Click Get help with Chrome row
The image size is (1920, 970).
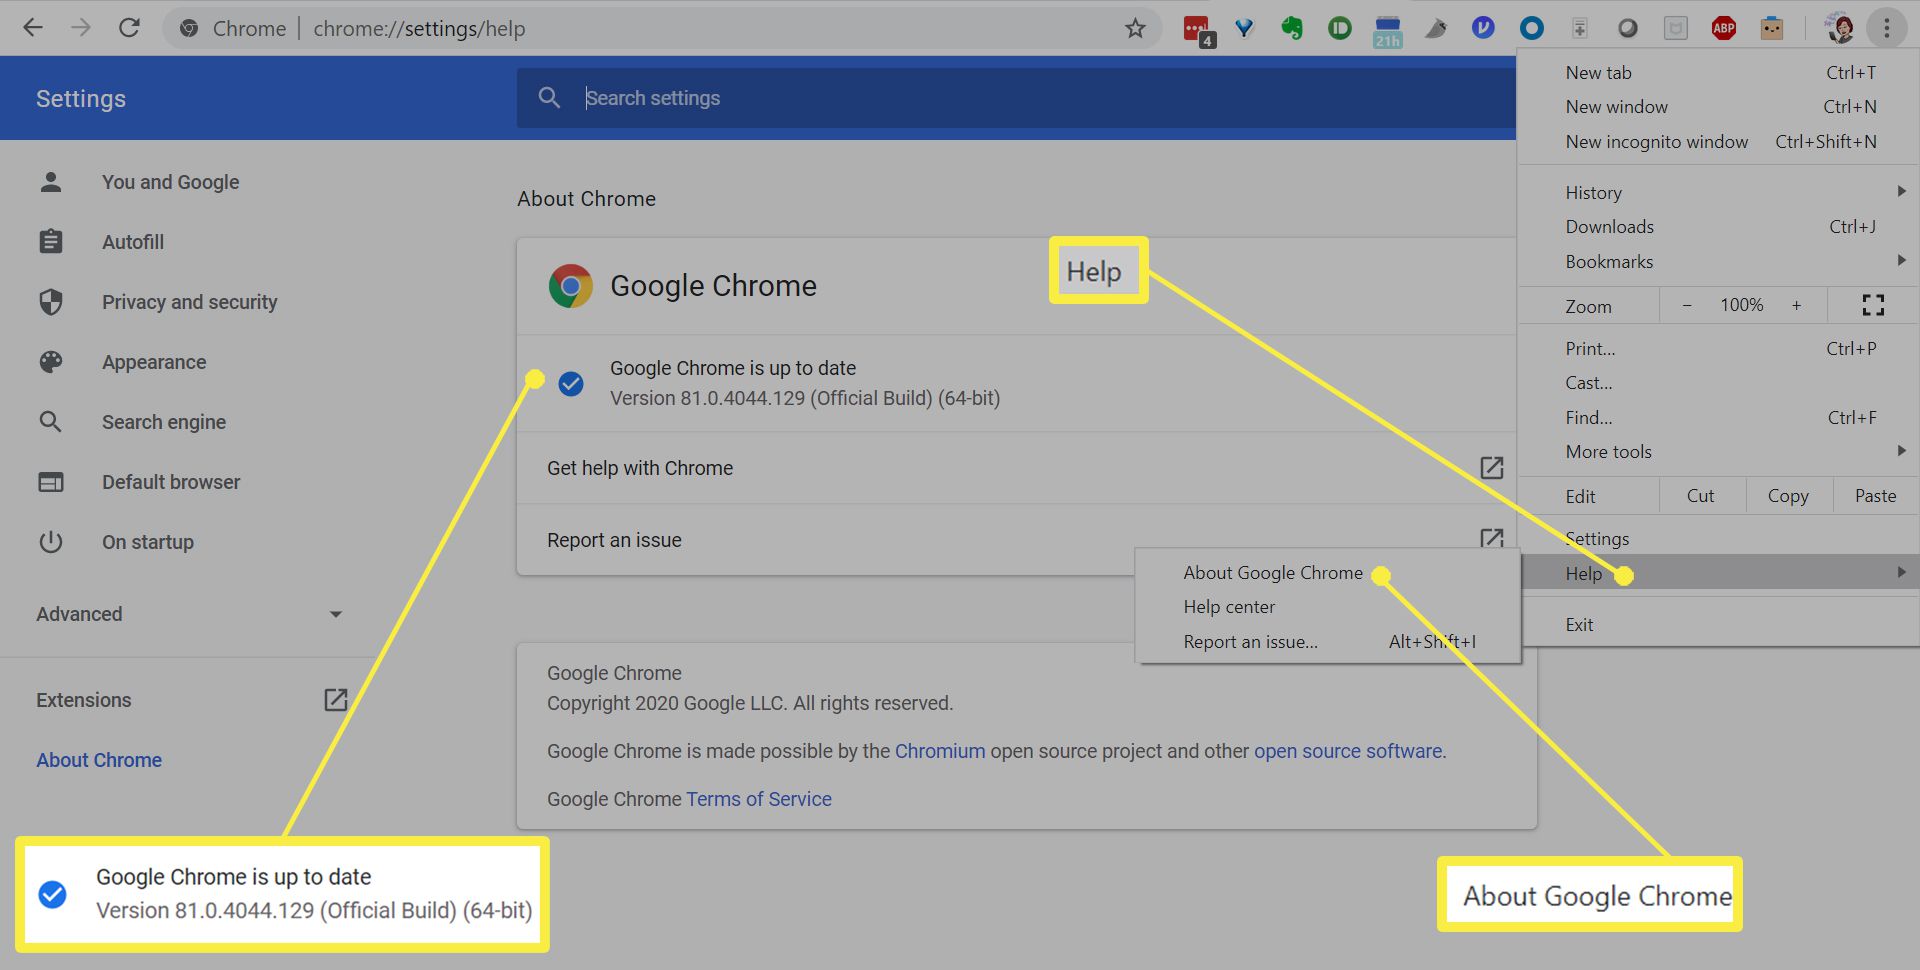point(1016,468)
